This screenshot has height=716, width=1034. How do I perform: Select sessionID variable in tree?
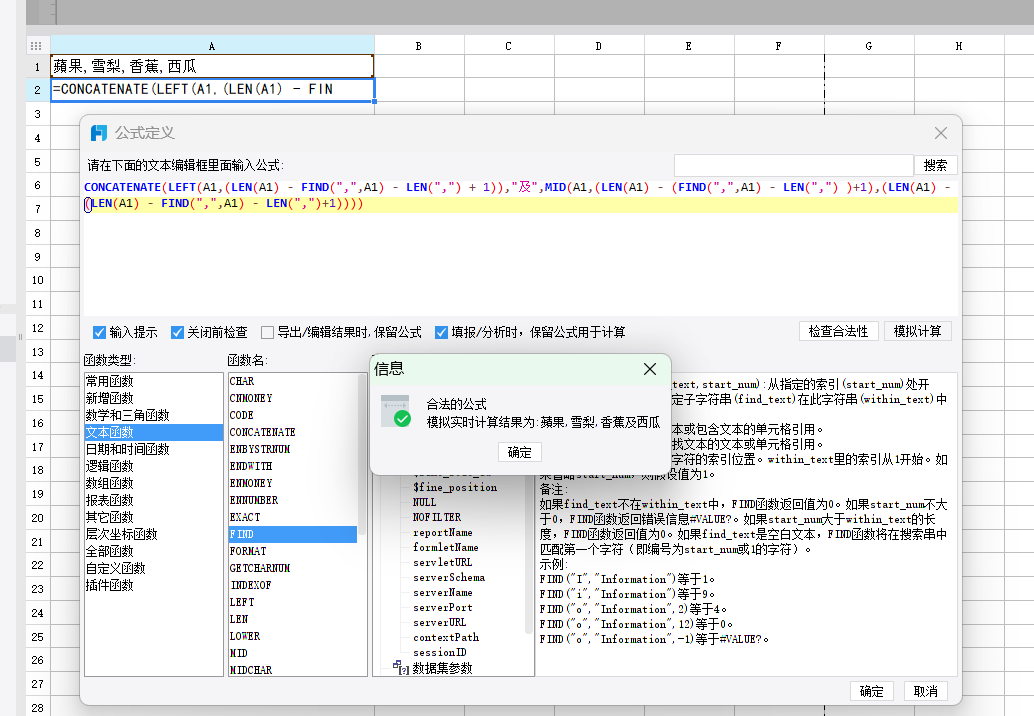(x=440, y=653)
